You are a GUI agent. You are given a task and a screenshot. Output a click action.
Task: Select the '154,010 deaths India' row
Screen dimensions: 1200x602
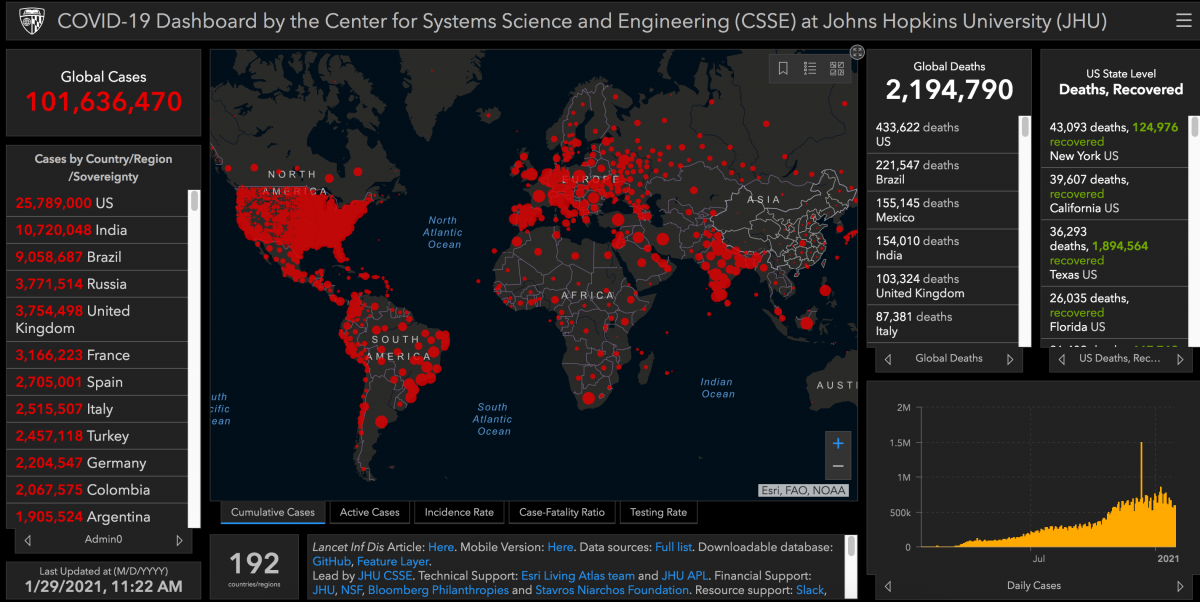click(943, 249)
